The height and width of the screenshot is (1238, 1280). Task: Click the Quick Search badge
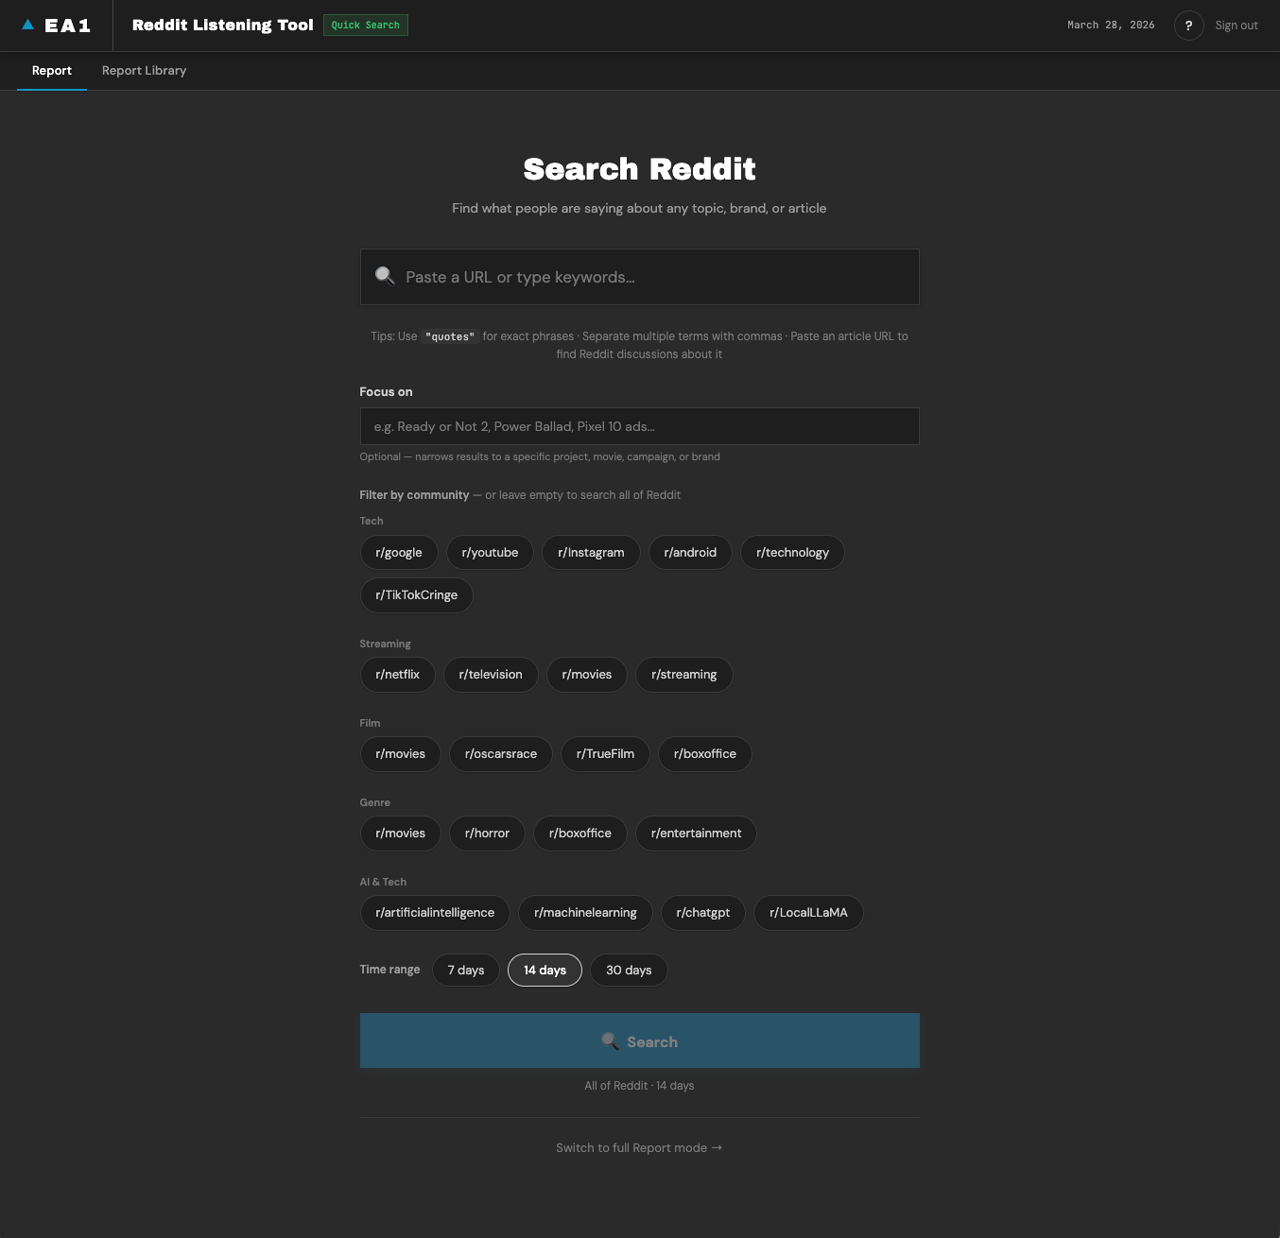[x=365, y=25]
